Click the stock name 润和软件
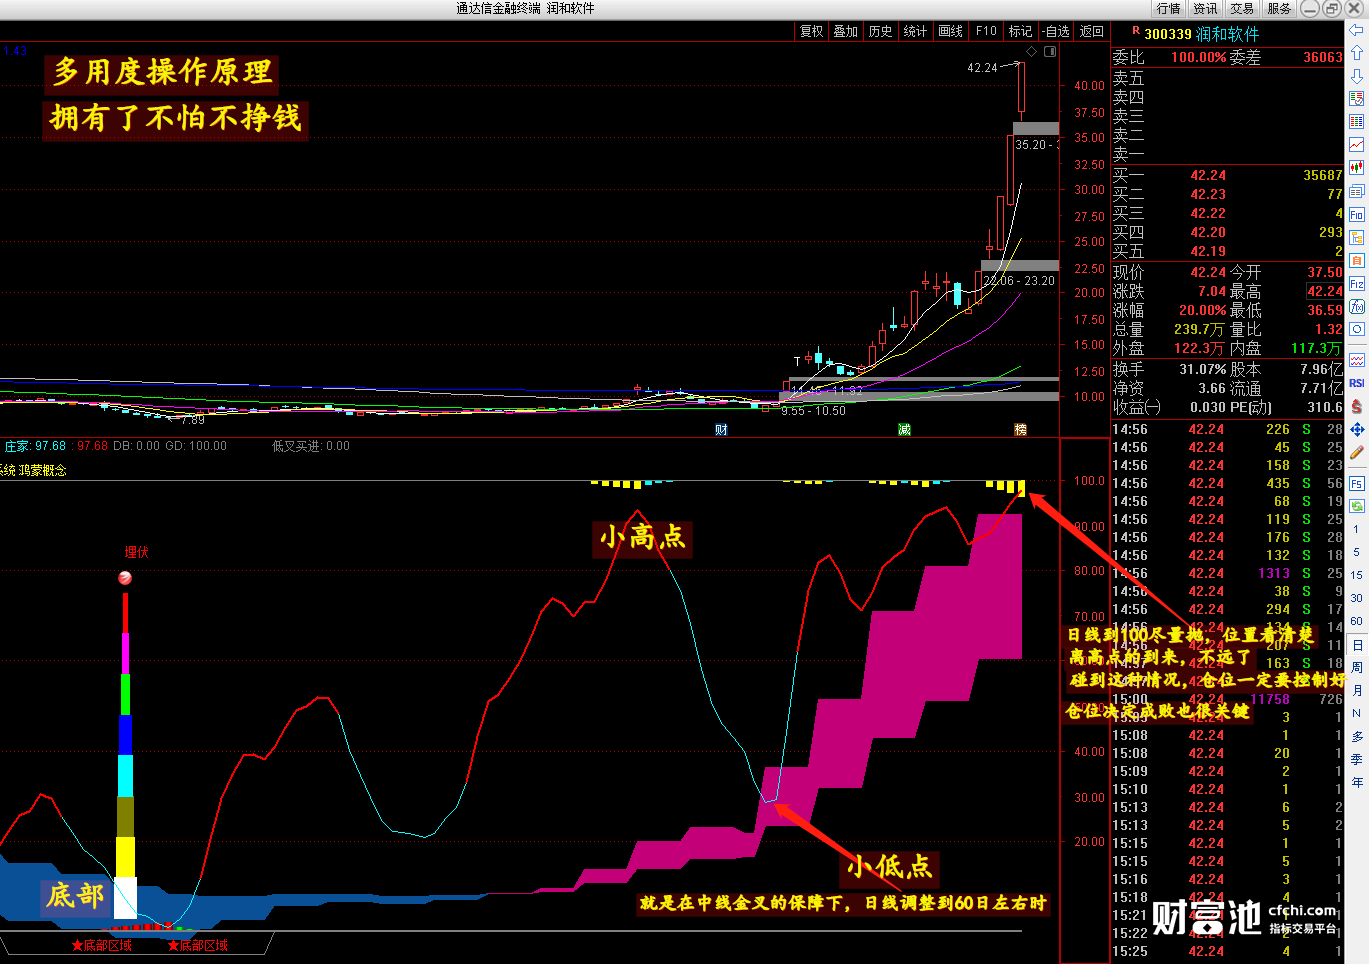This screenshot has width=1369, height=964. (1228, 34)
